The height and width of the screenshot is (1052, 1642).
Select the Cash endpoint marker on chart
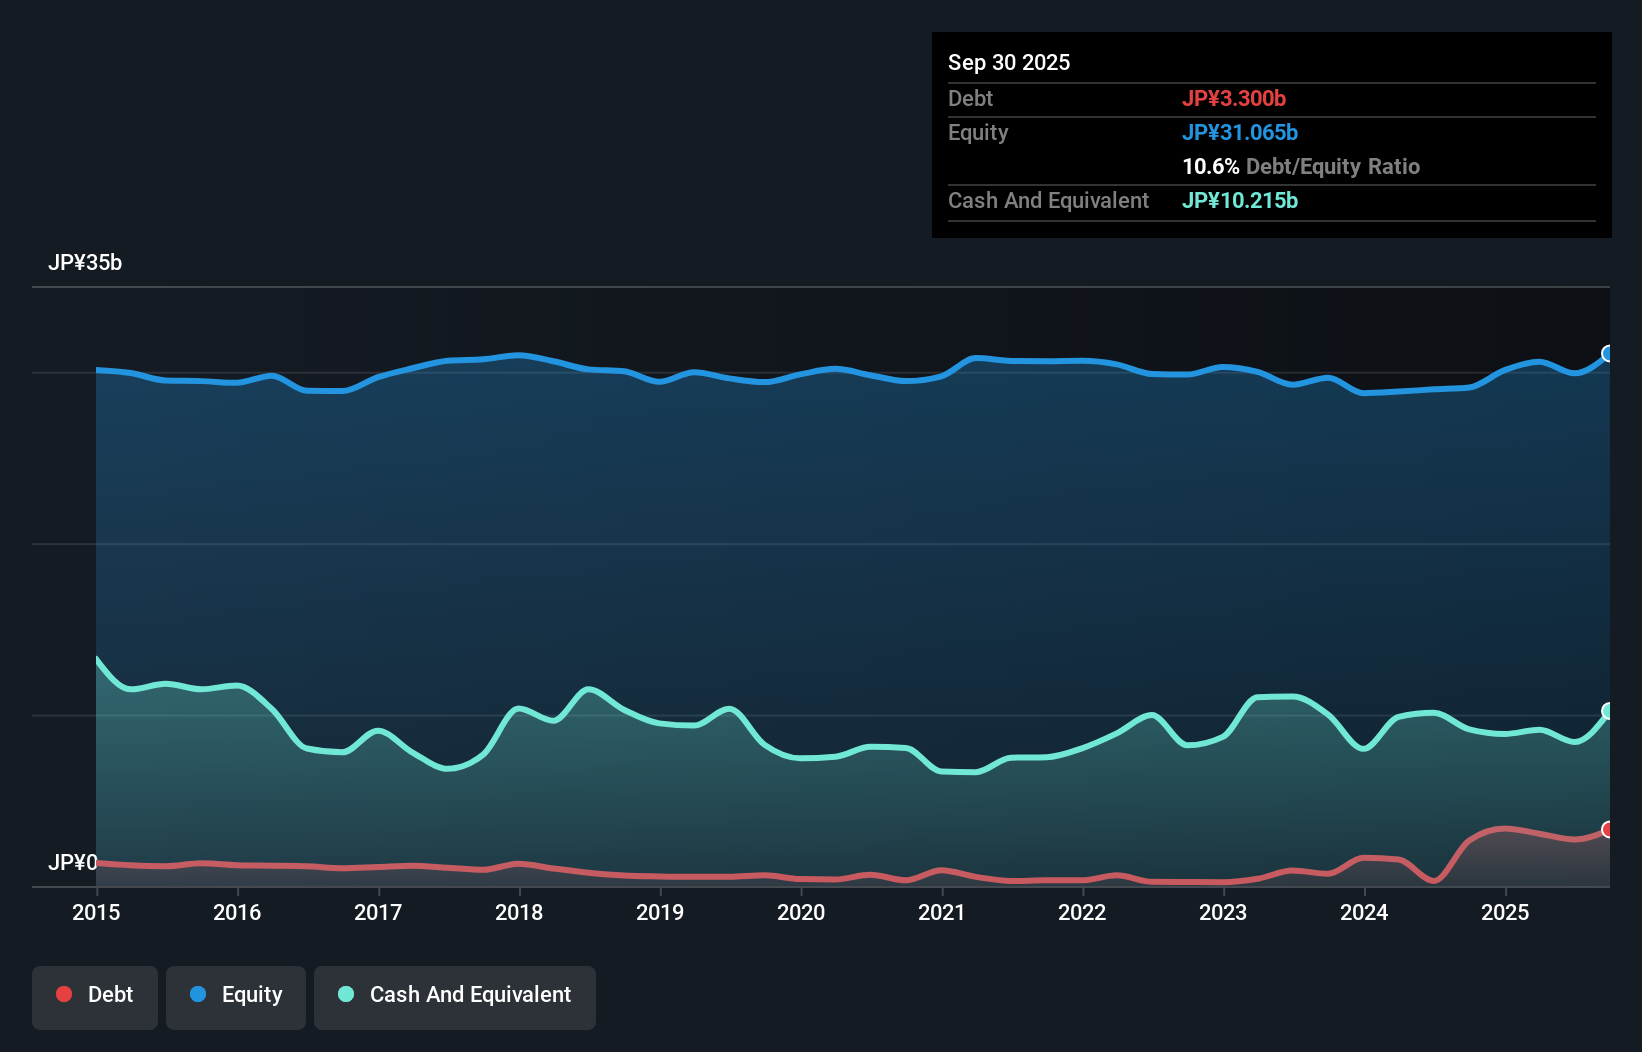click(x=1609, y=711)
